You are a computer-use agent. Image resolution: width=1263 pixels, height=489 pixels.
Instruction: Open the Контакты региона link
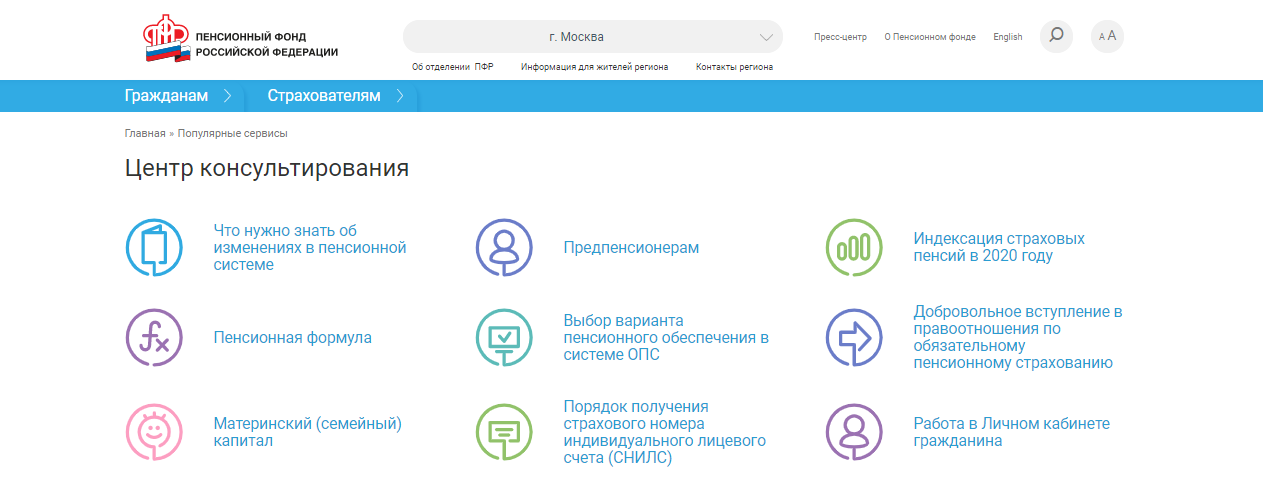pos(734,67)
